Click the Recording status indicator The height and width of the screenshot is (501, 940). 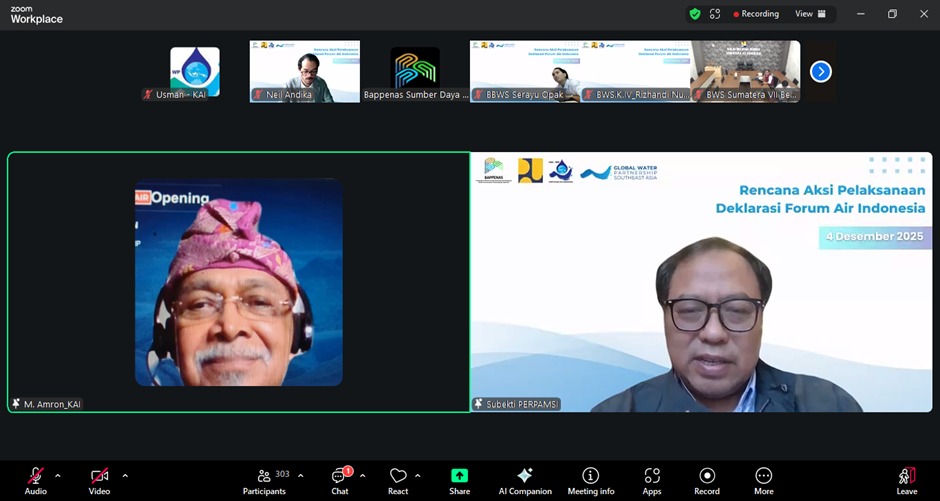click(x=756, y=14)
